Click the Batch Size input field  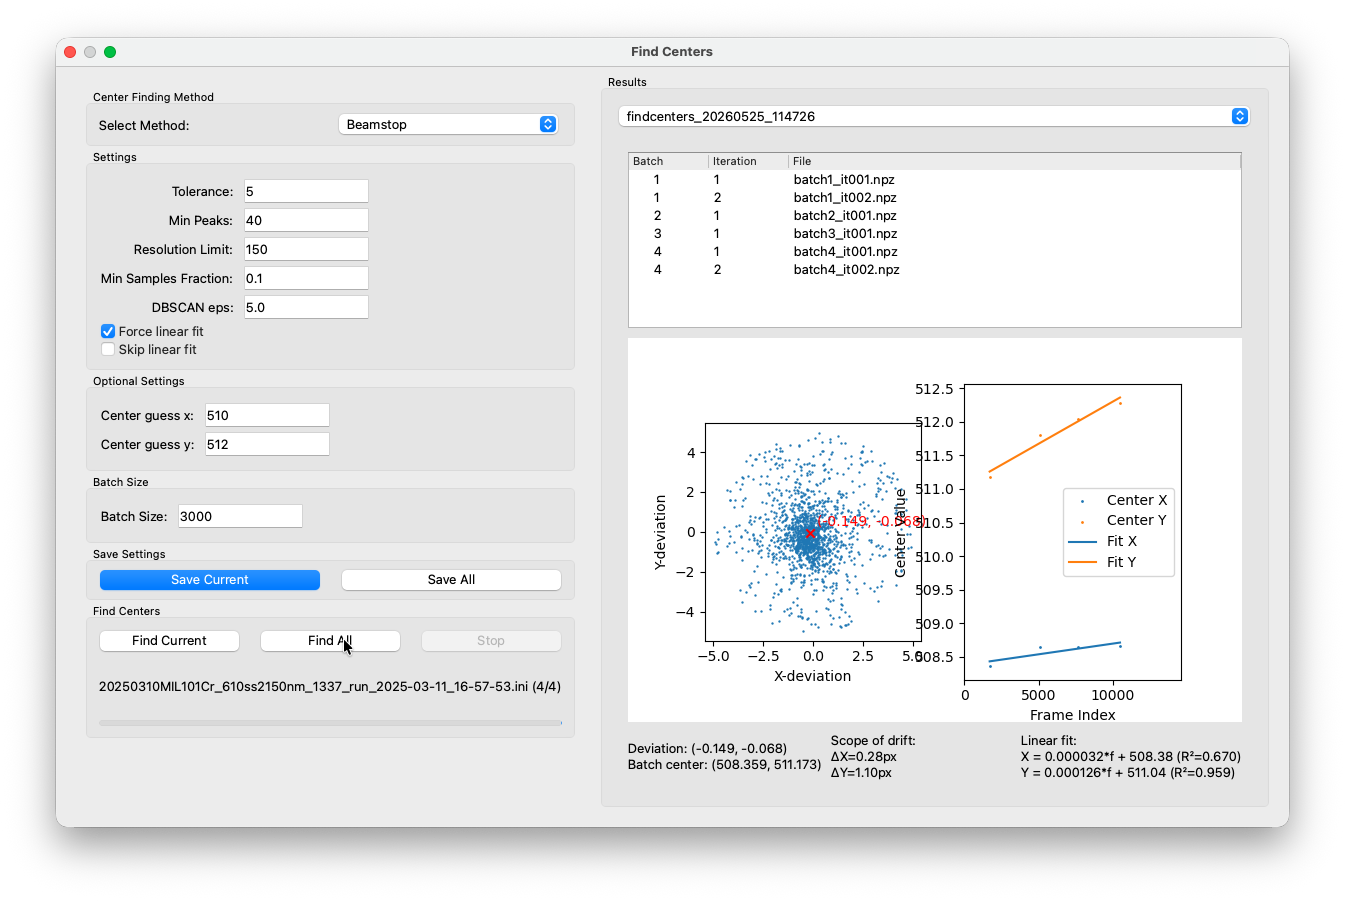click(x=240, y=516)
